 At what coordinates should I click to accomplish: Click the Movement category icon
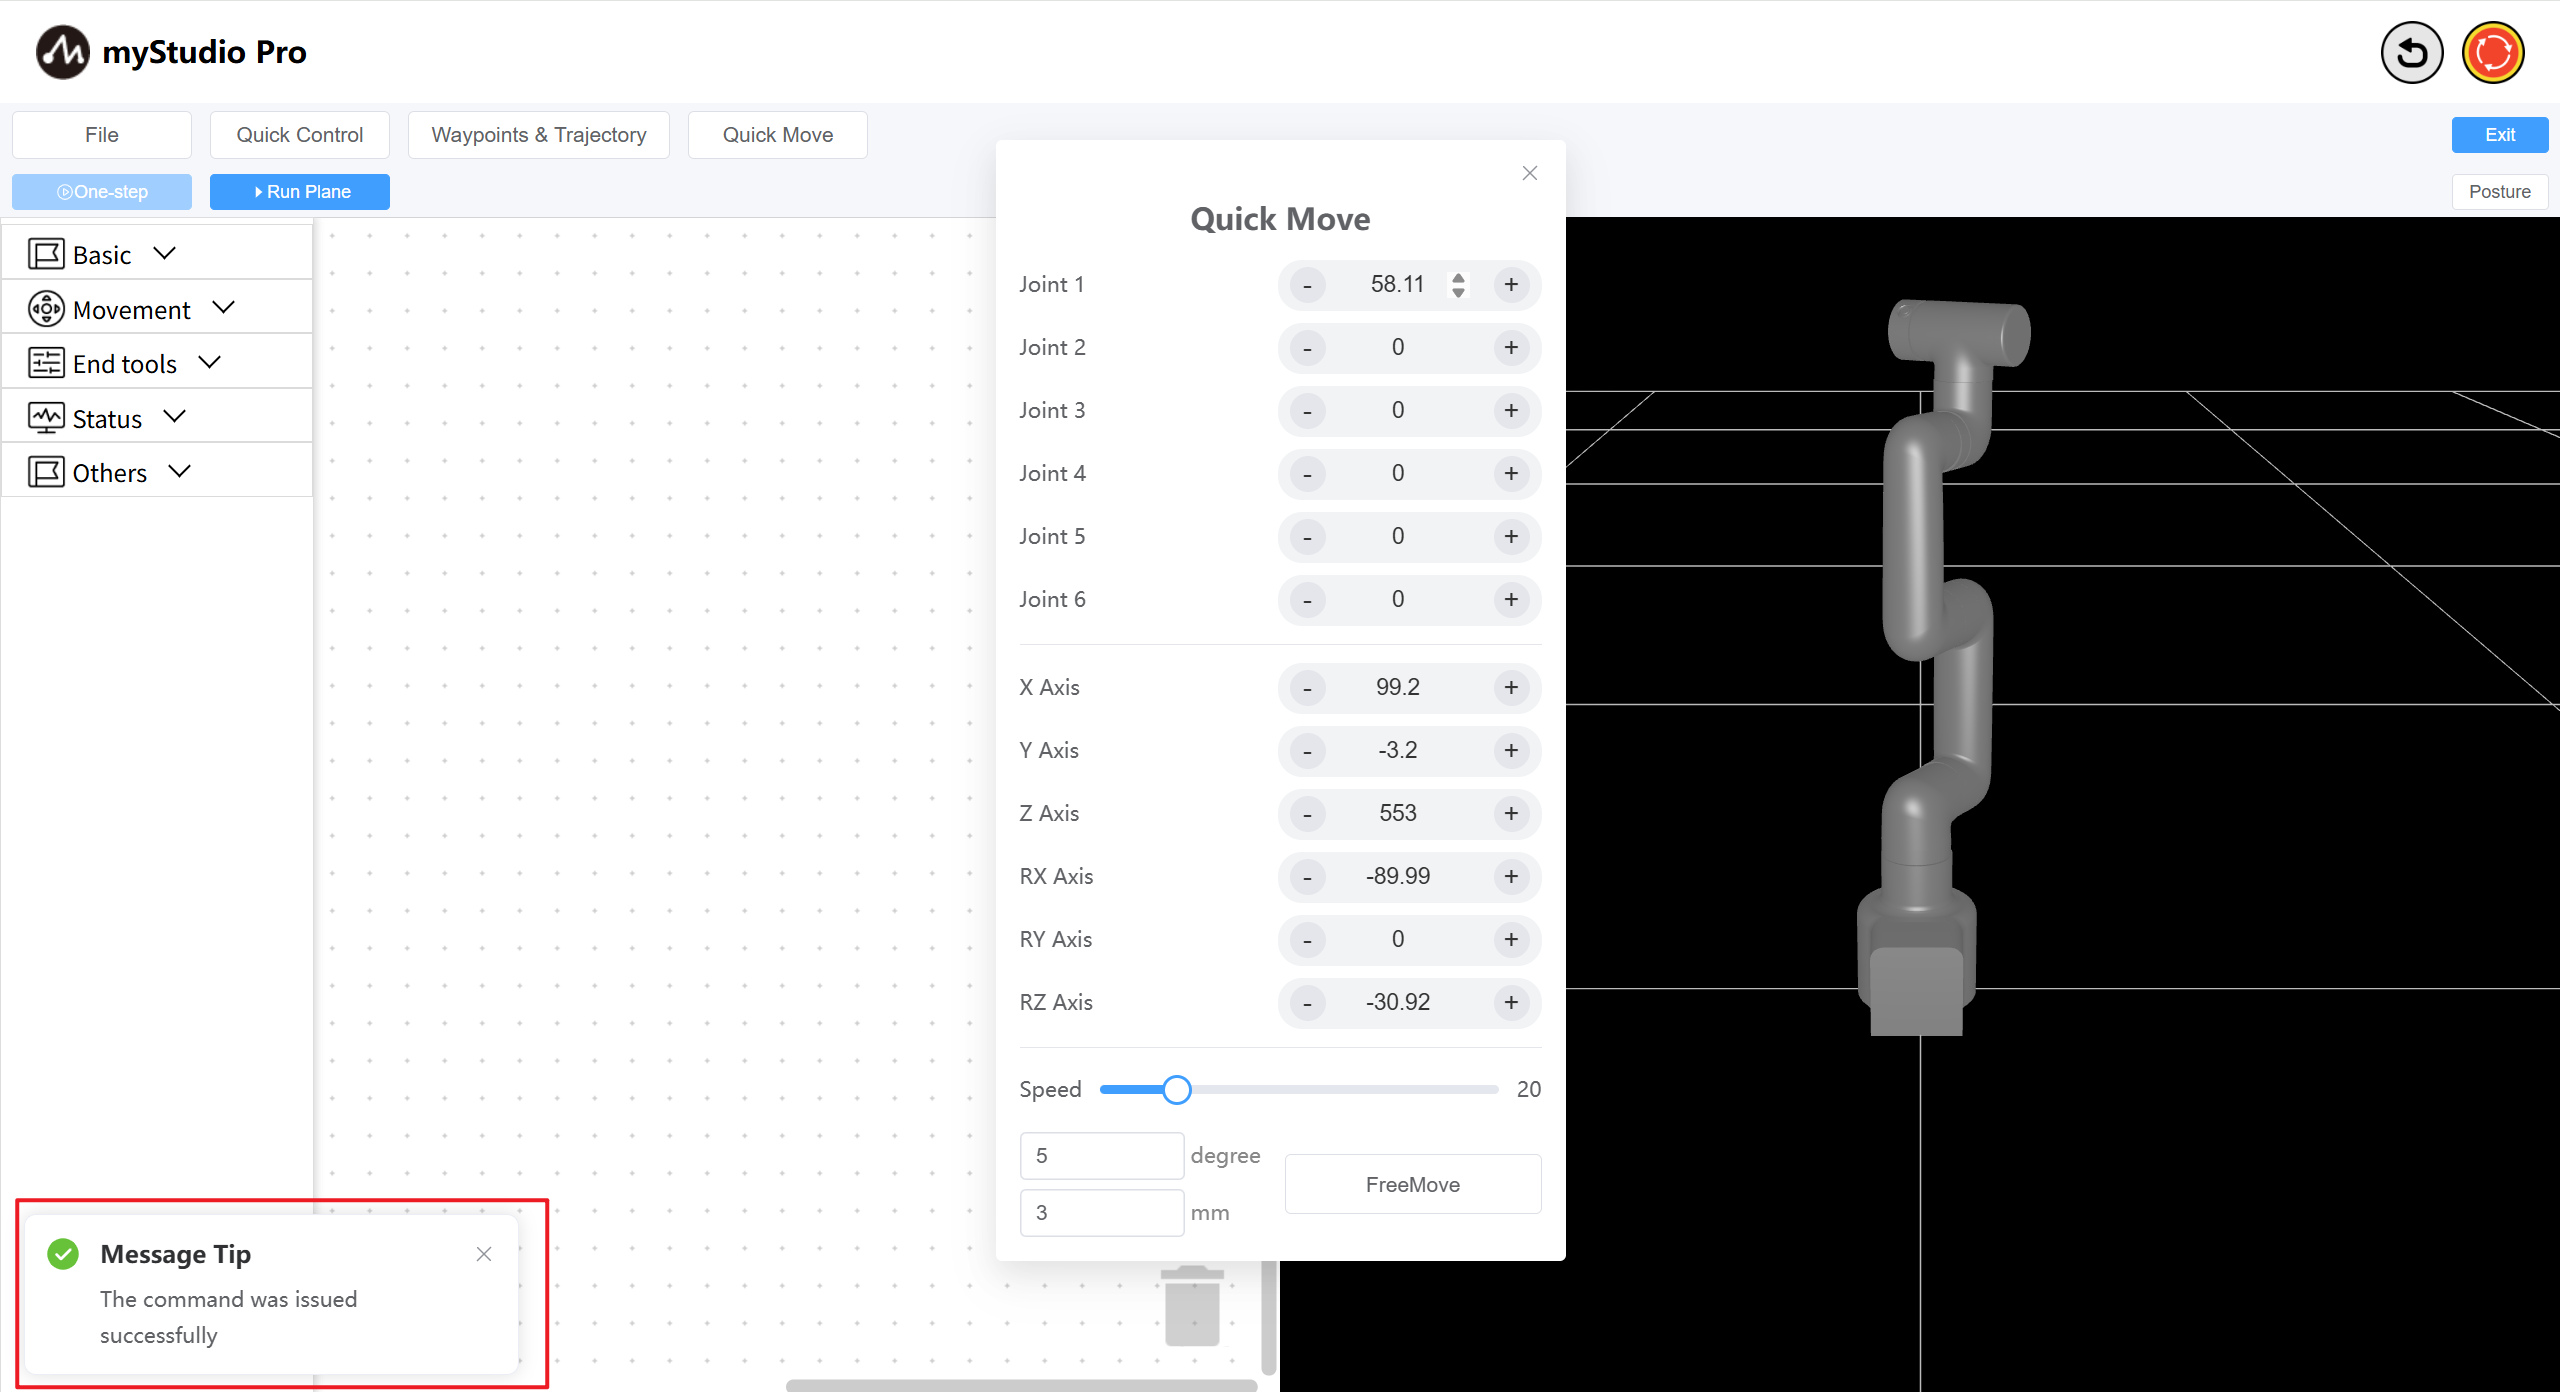coord(46,309)
